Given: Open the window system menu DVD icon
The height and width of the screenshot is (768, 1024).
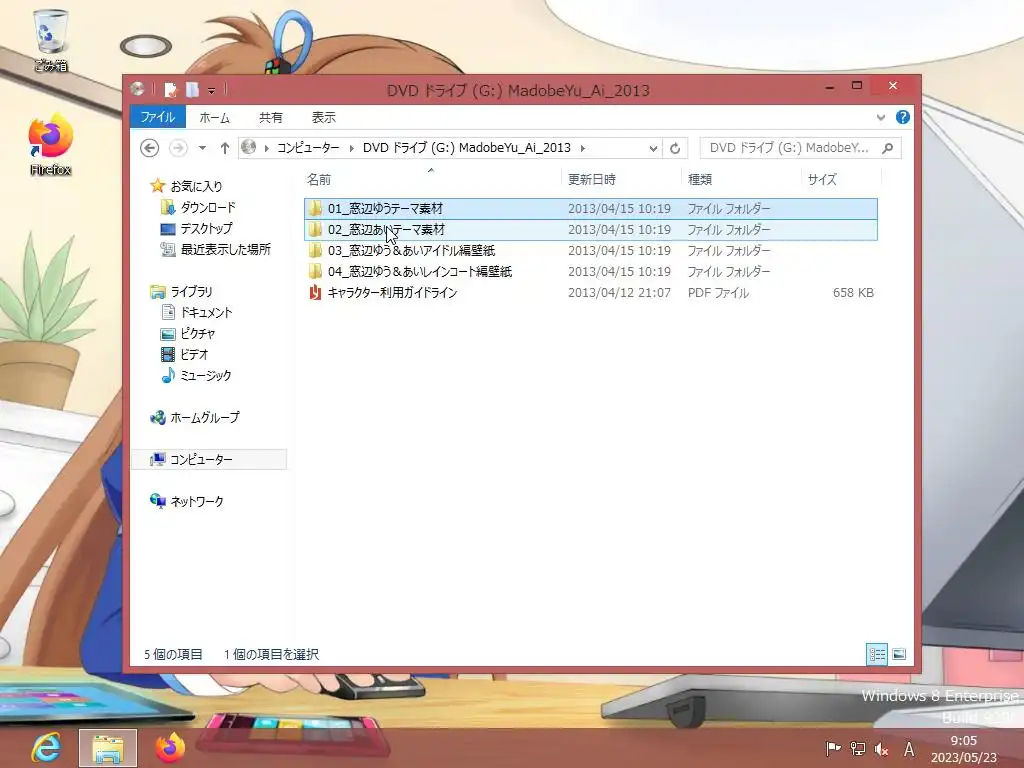Looking at the screenshot, I should 137,89.
